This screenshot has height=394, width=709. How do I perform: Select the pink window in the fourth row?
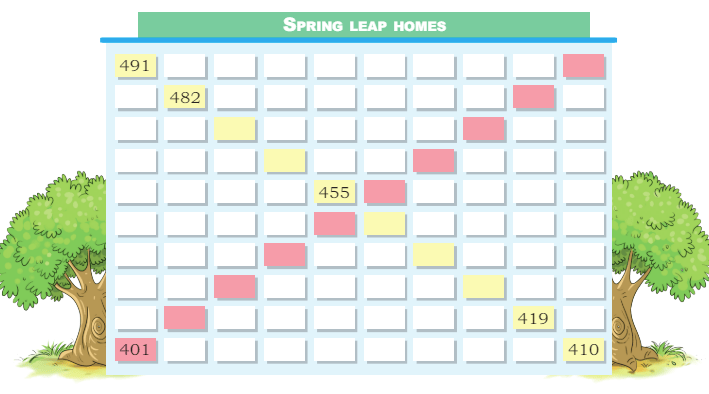coord(433,161)
